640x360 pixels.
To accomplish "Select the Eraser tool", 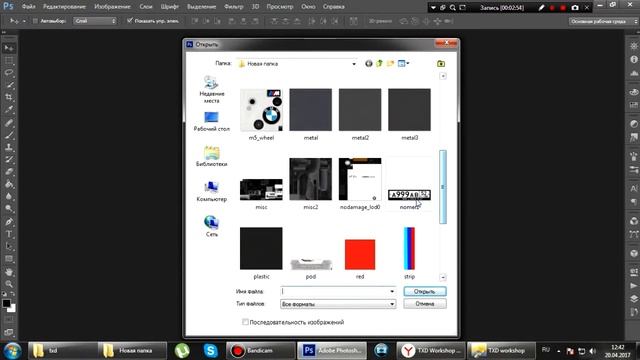I will click(9, 172).
